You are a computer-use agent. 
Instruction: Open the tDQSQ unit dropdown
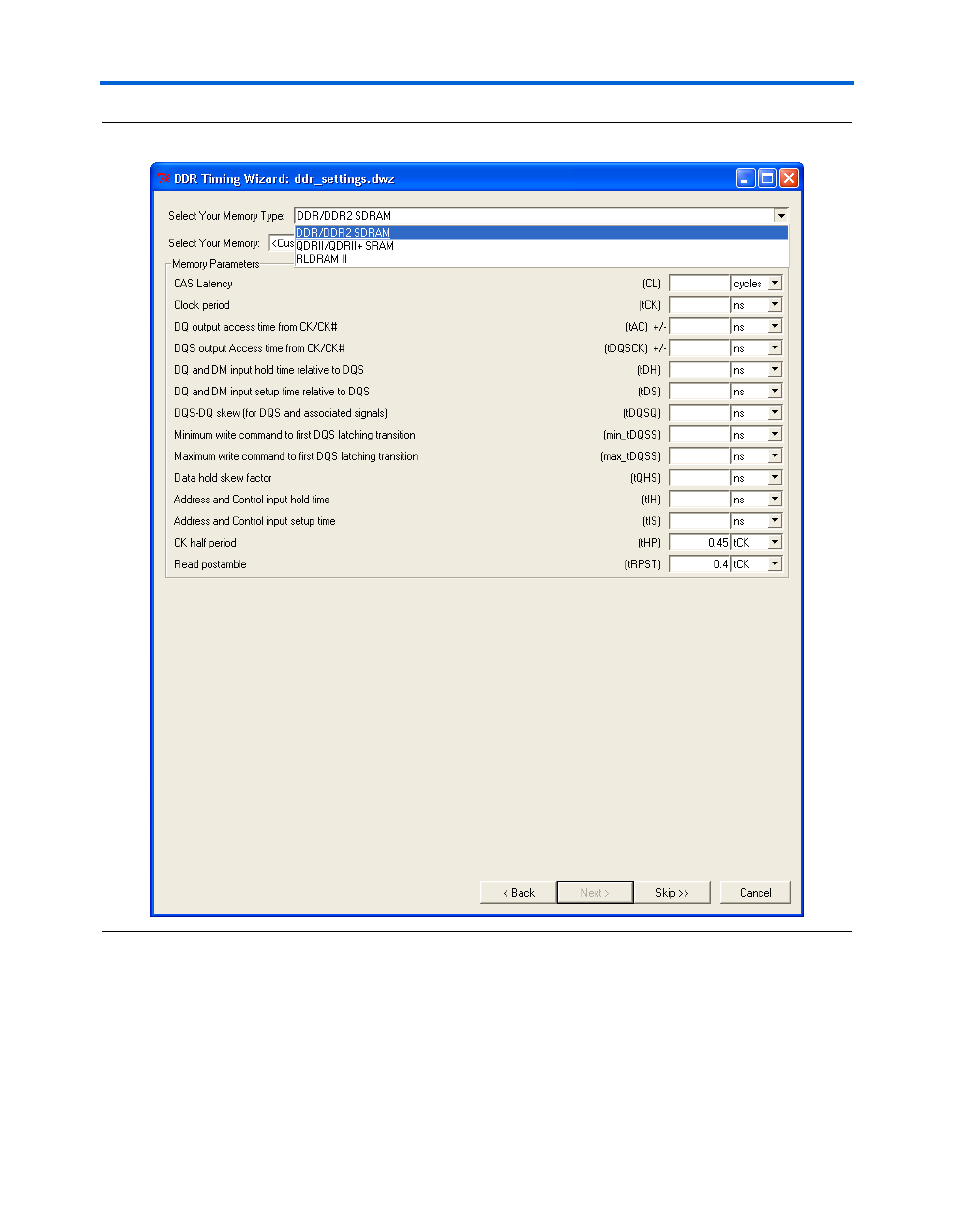(774, 413)
